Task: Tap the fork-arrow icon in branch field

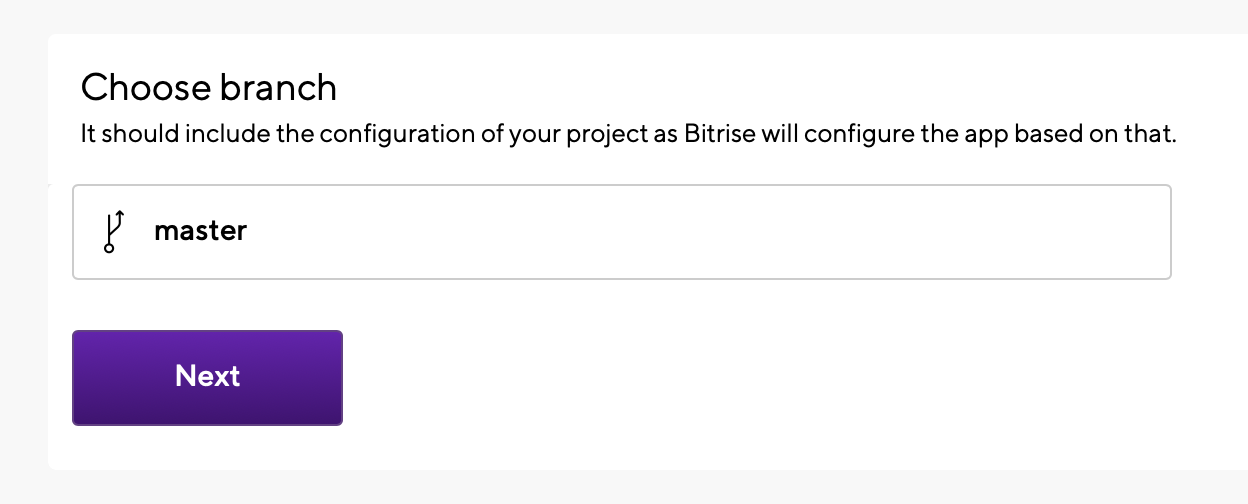Action: [x=114, y=231]
